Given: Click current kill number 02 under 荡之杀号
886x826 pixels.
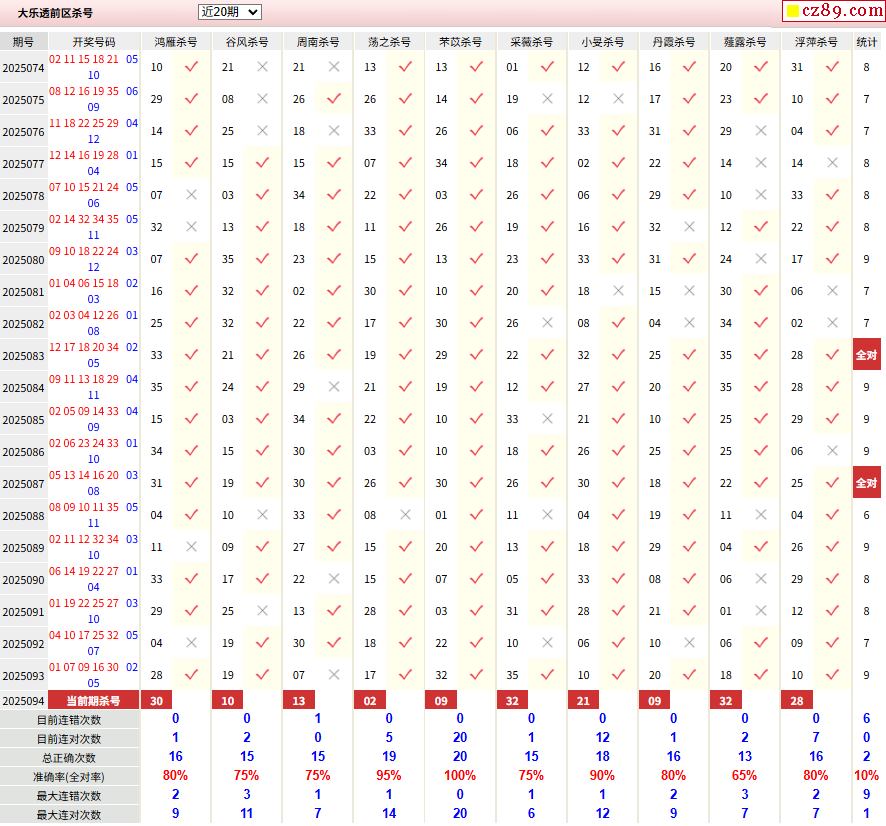Looking at the screenshot, I should (370, 701).
